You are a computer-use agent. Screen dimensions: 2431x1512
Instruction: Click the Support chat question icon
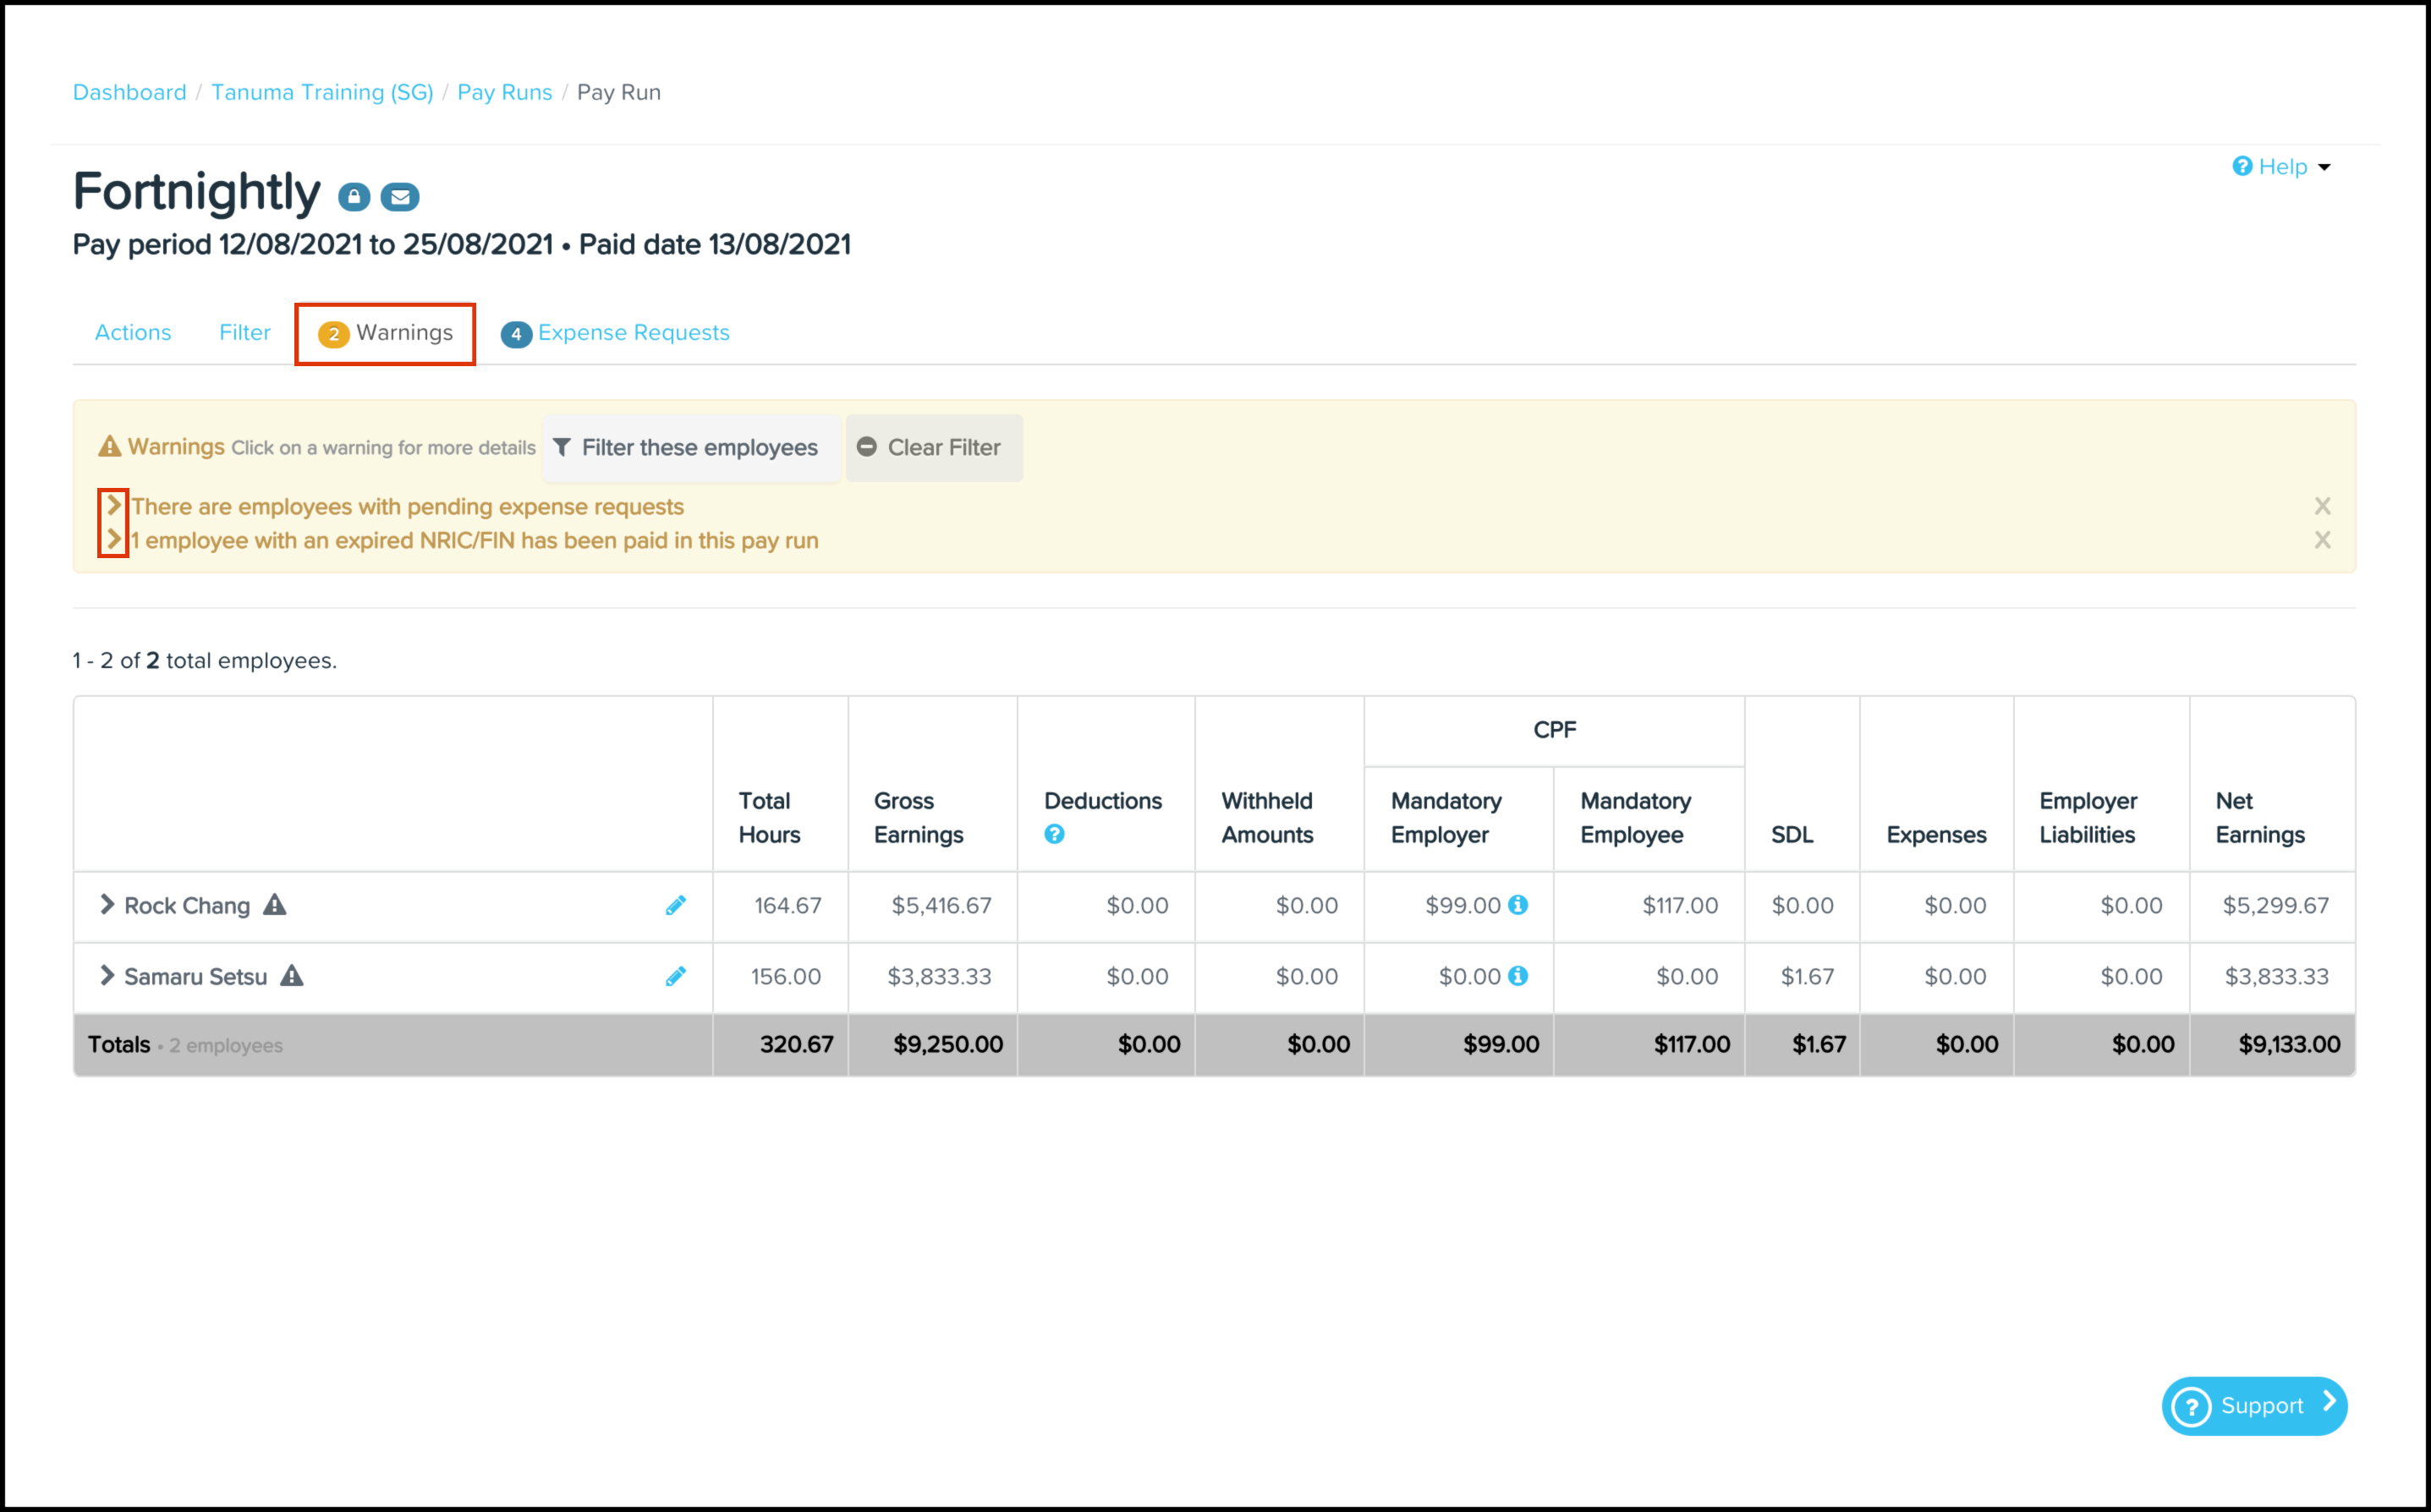(x=2191, y=1406)
